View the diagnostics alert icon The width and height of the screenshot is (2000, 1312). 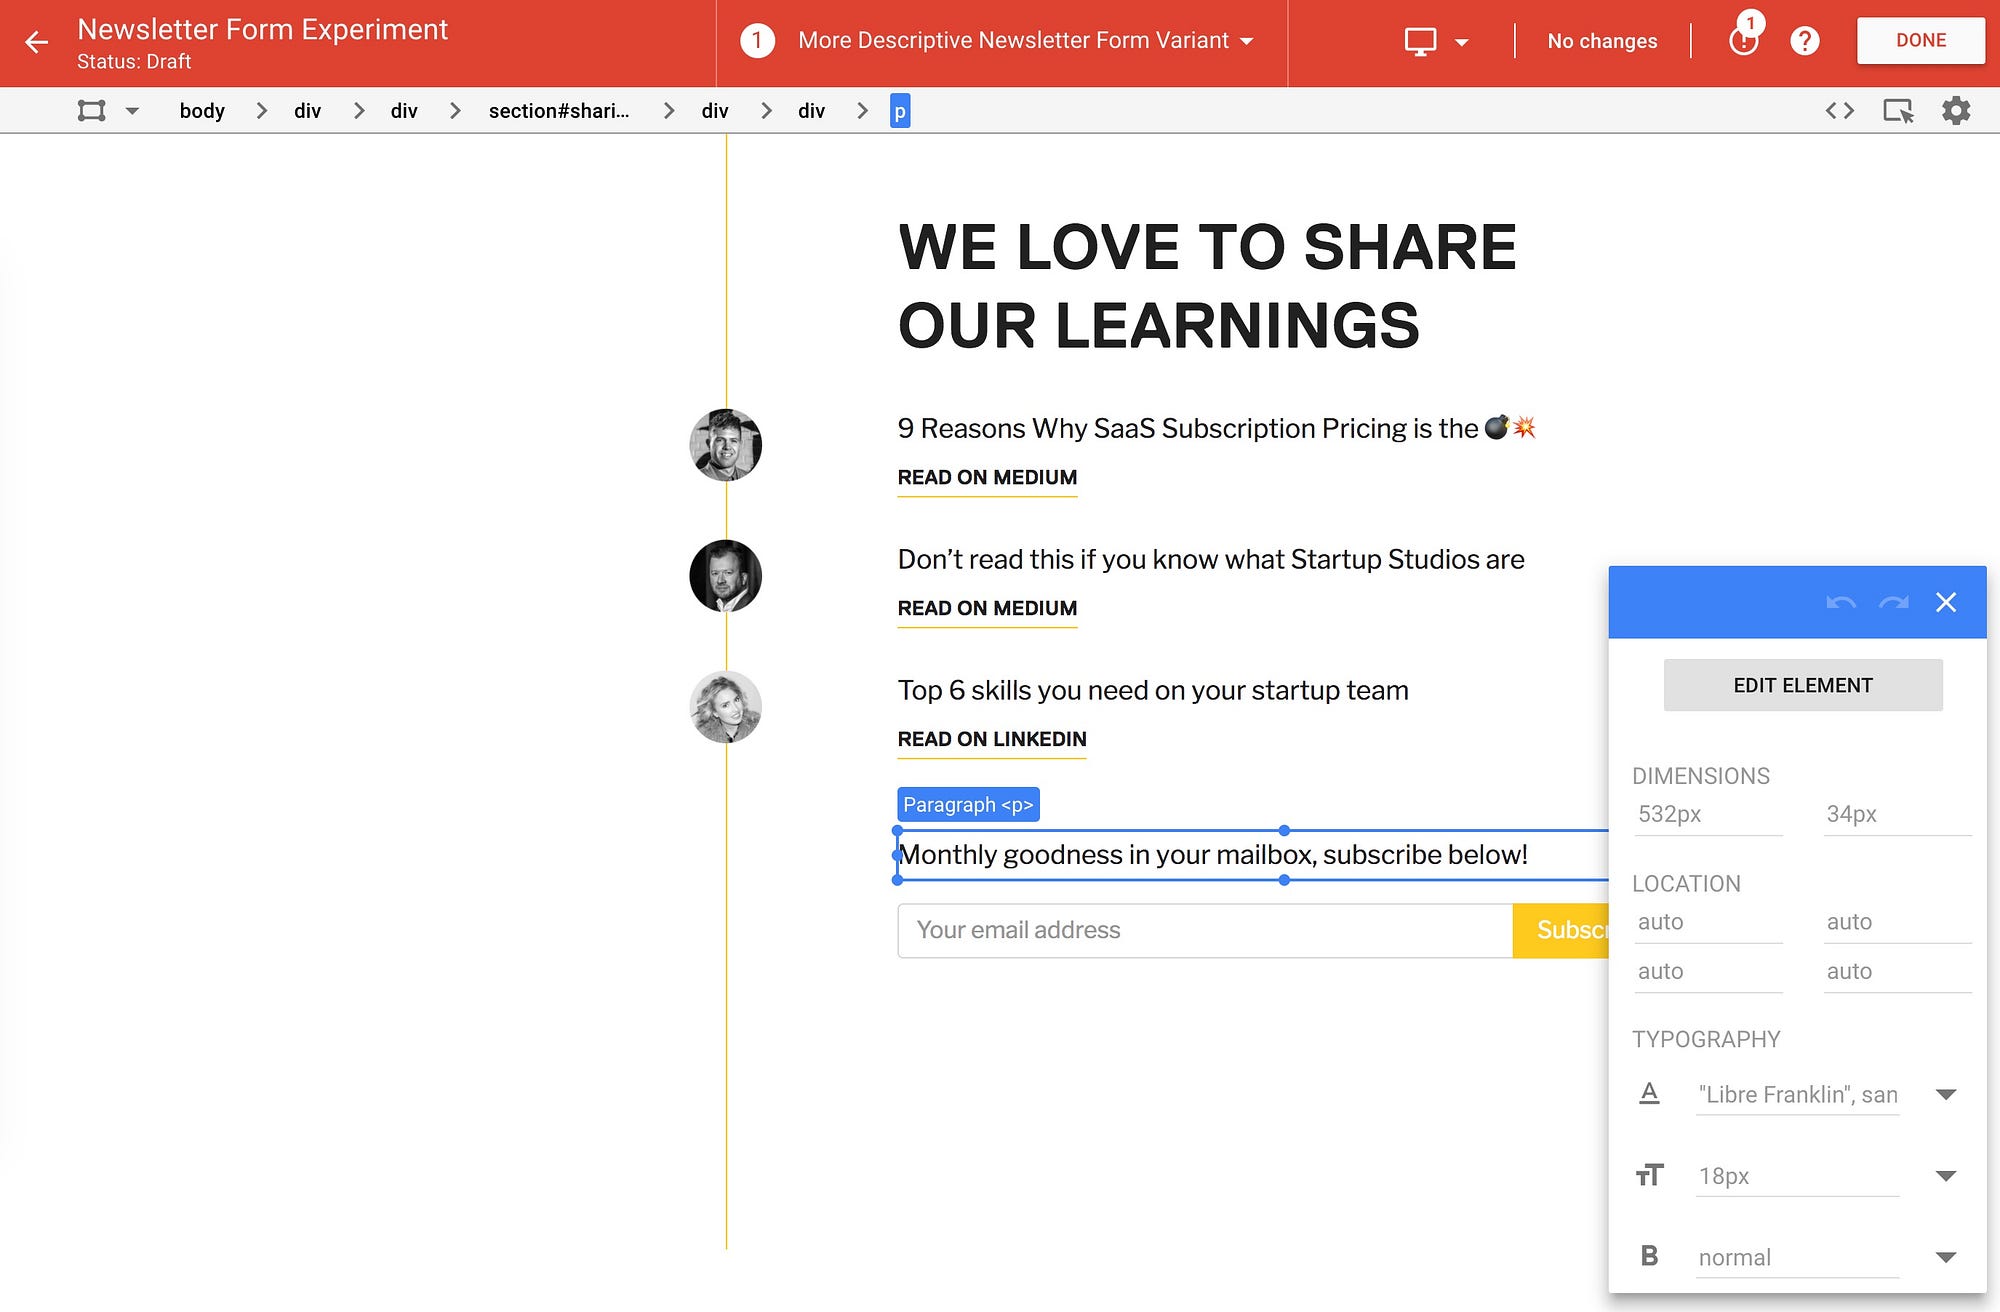point(1744,40)
